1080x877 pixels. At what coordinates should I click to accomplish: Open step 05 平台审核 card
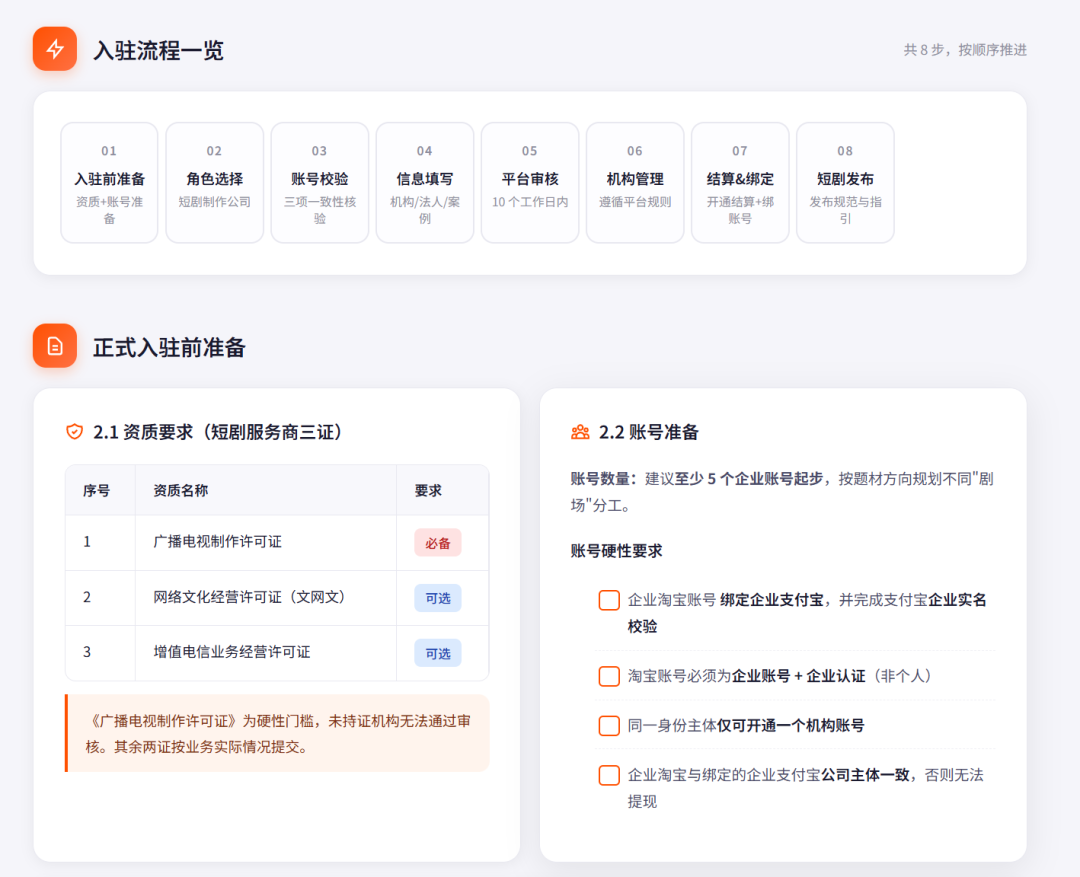click(530, 183)
